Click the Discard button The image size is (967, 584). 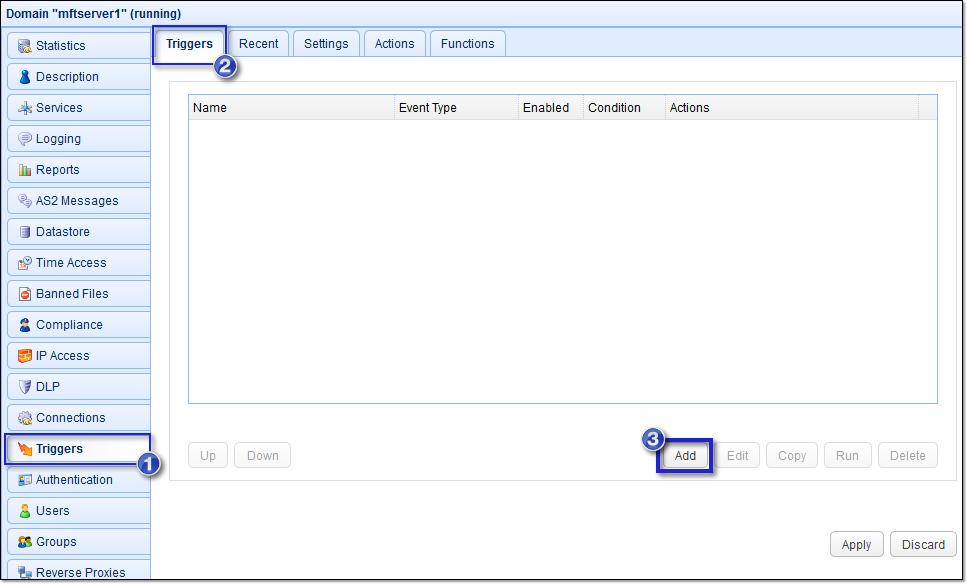[x=923, y=545]
